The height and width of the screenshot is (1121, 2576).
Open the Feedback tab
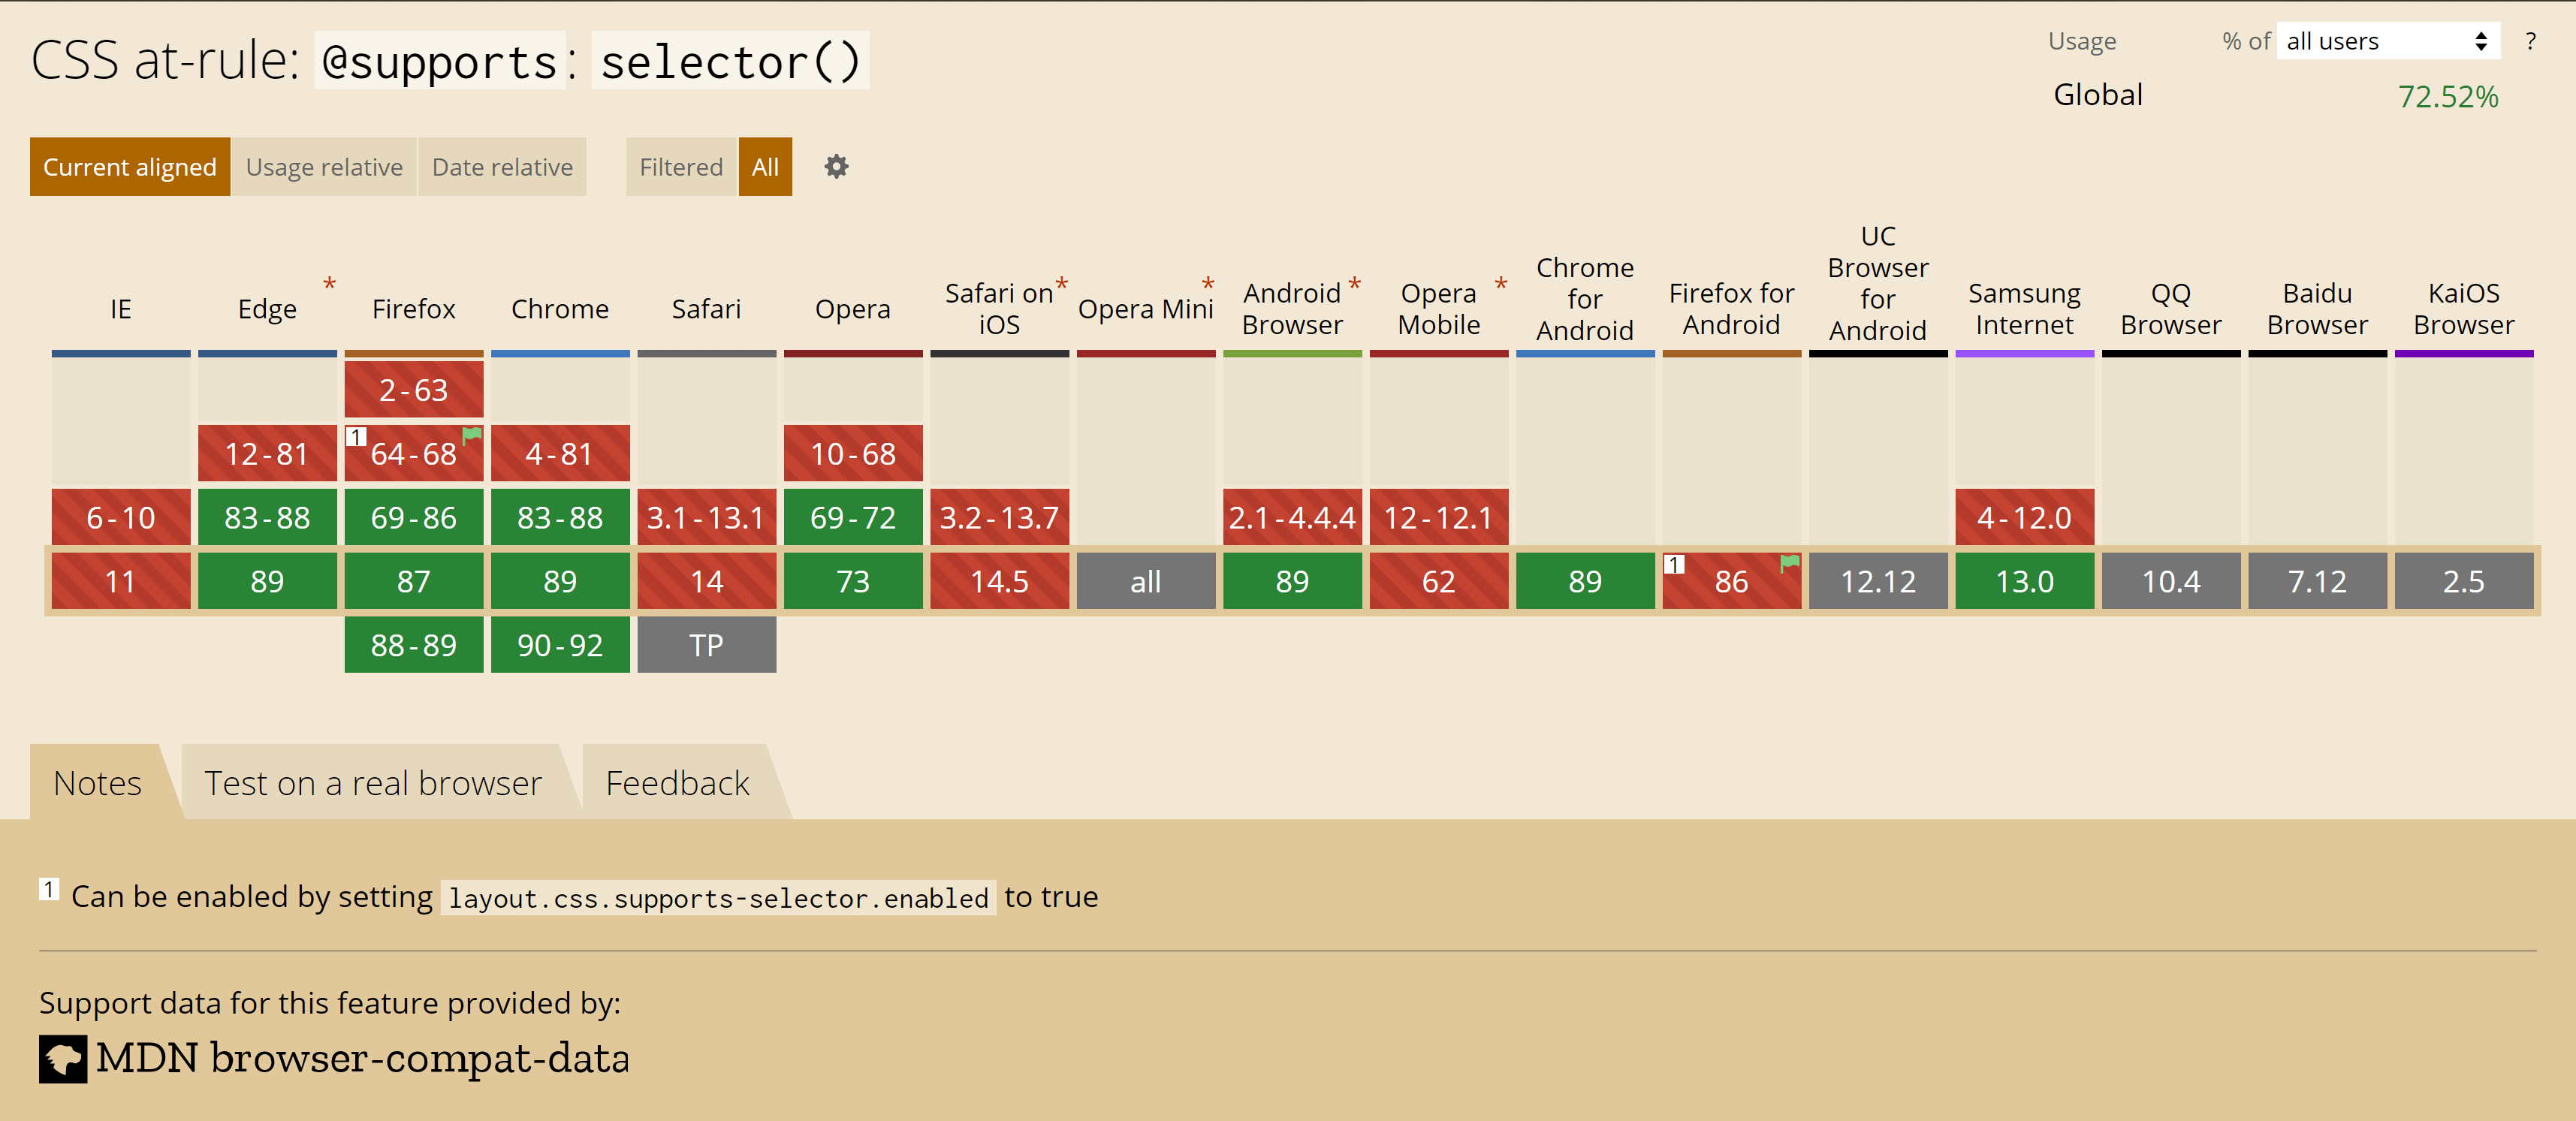677,783
